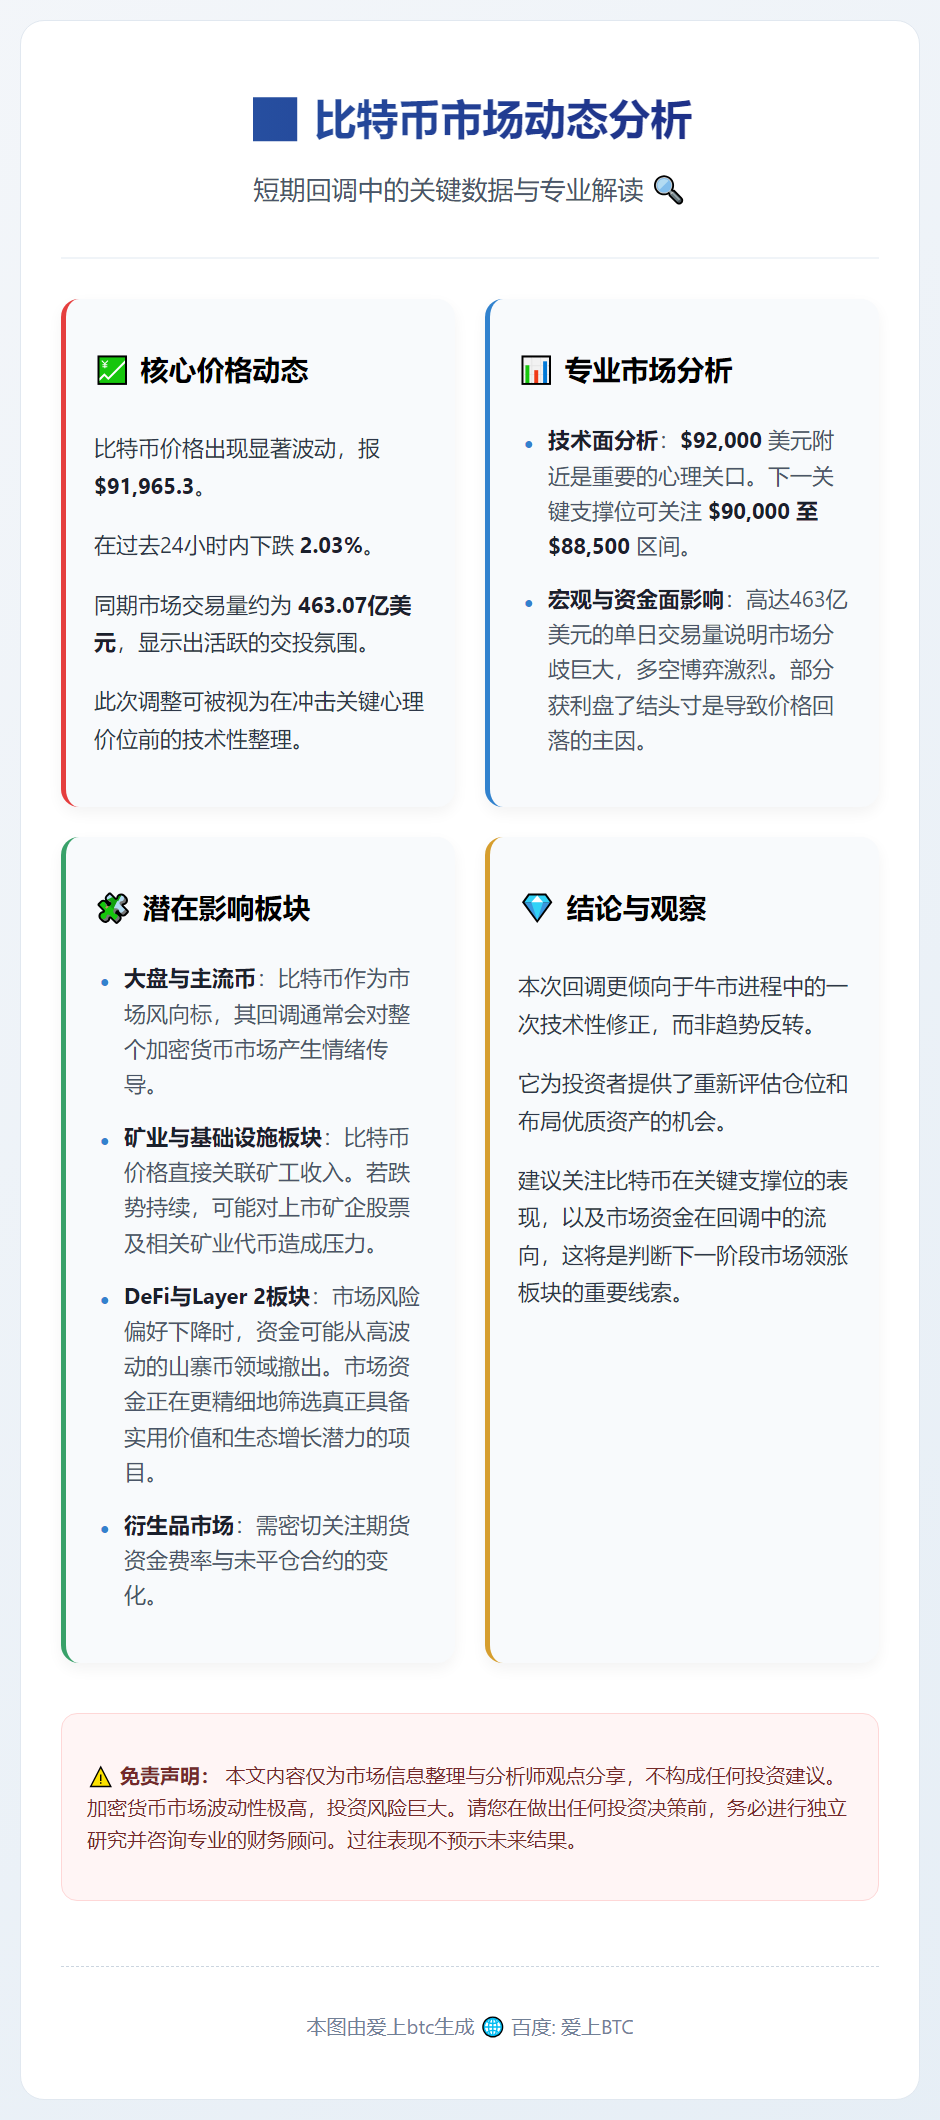Click the 衍生品市场 bullet label
The height and width of the screenshot is (2120, 940).
click(179, 1526)
